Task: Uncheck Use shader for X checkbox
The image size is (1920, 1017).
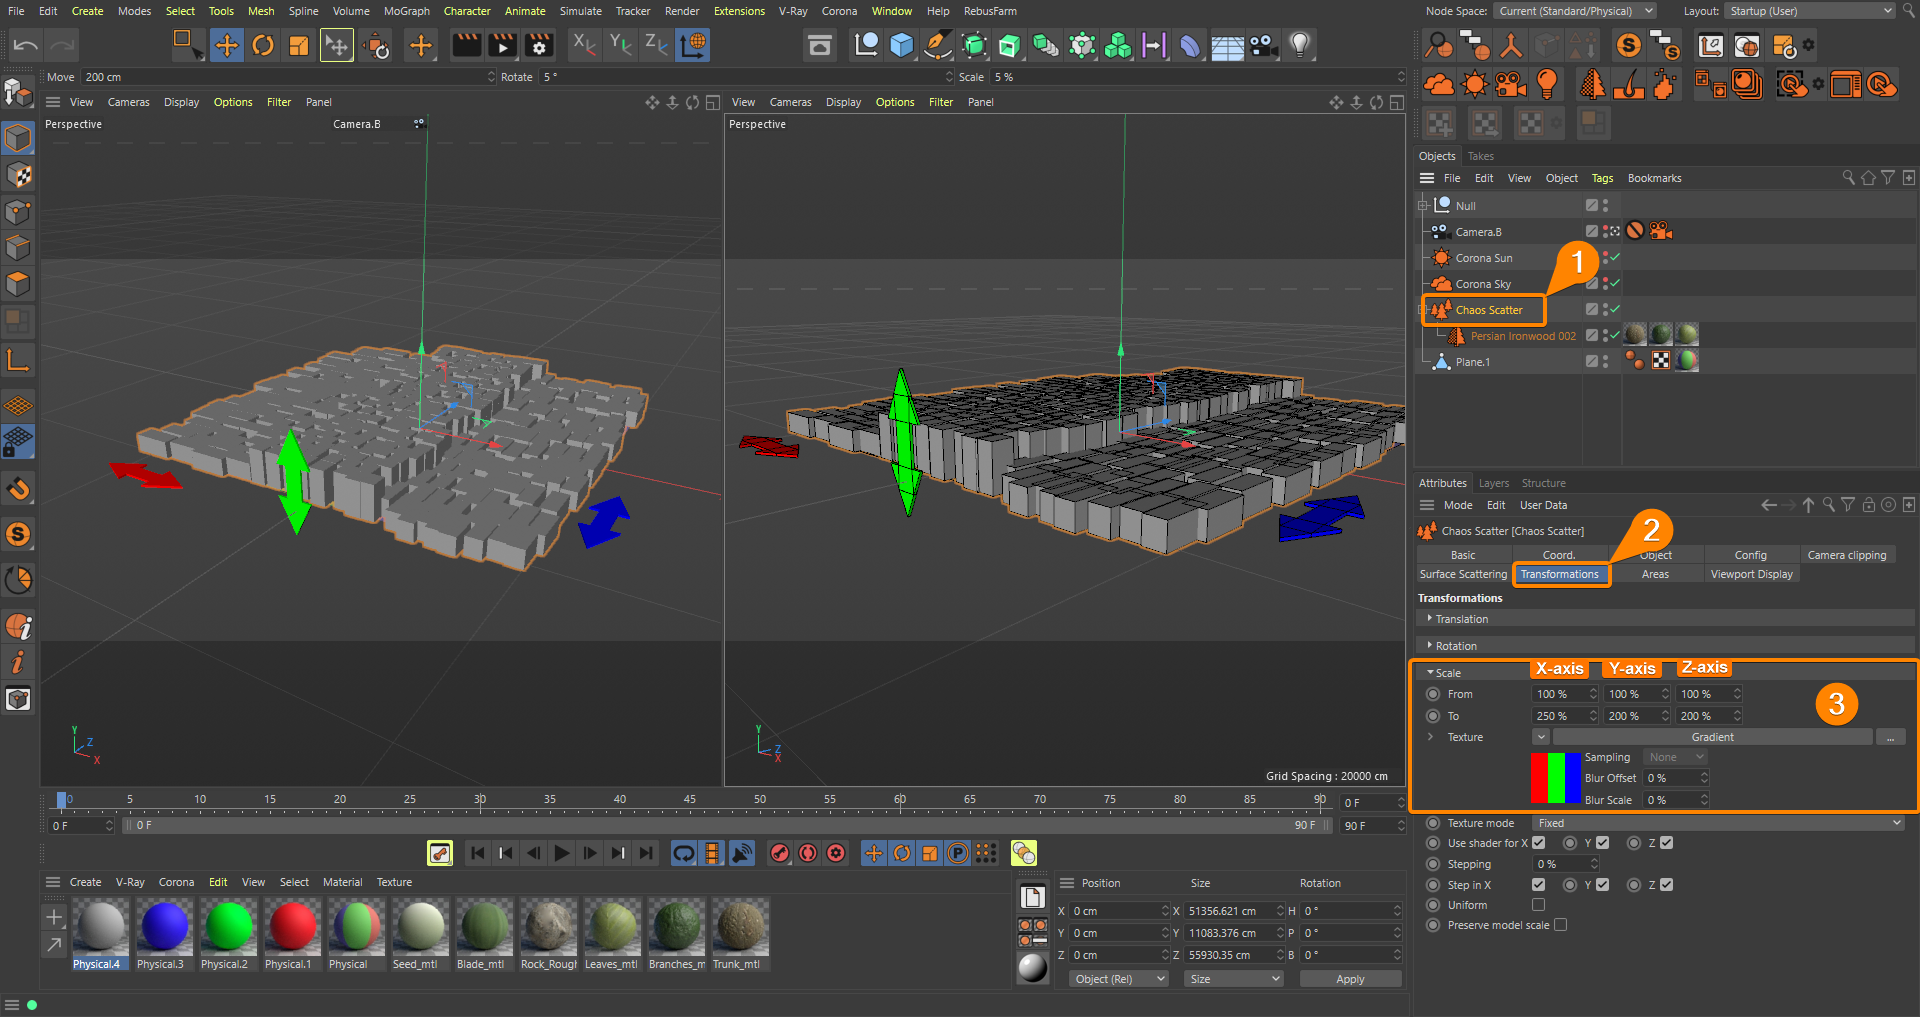Action: click(1538, 843)
